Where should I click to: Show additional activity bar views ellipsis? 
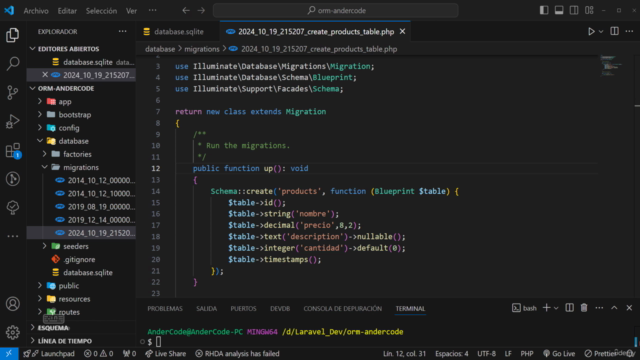pos(13,236)
